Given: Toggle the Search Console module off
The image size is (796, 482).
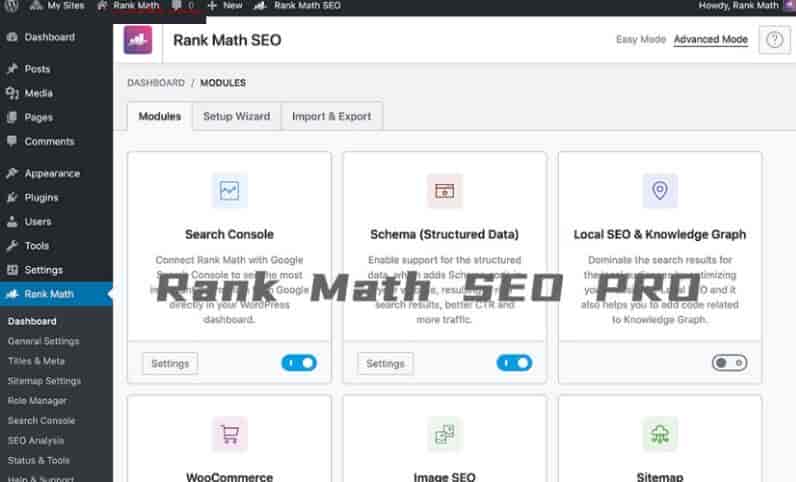Looking at the screenshot, I should click(x=299, y=363).
